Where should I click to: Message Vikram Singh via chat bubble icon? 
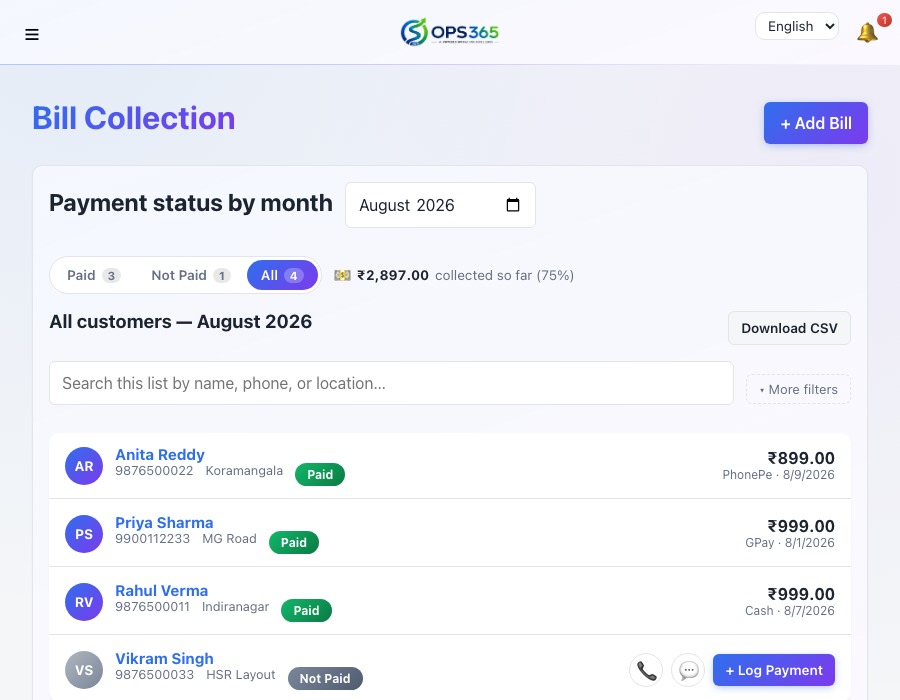pos(688,670)
